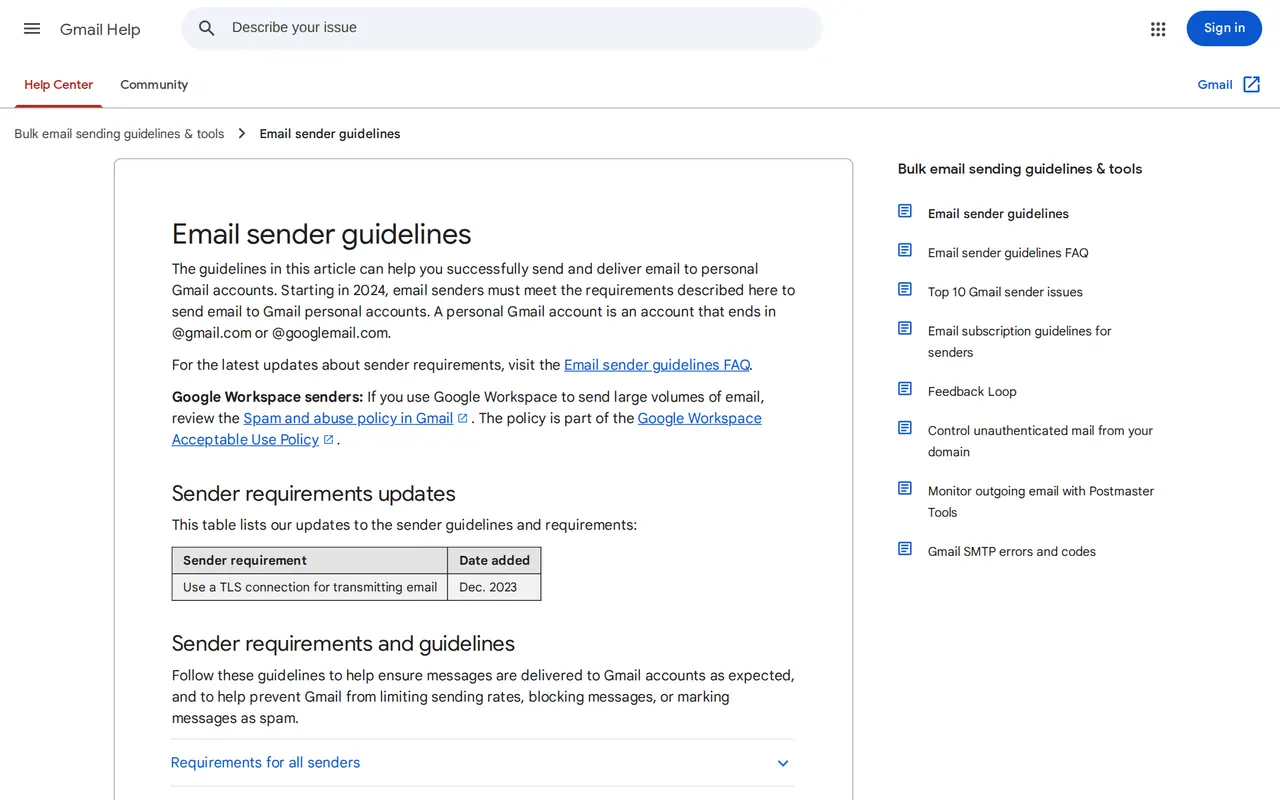The width and height of the screenshot is (1280, 800).
Task: Click the Gmail Help title
Action: coord(100,29)
